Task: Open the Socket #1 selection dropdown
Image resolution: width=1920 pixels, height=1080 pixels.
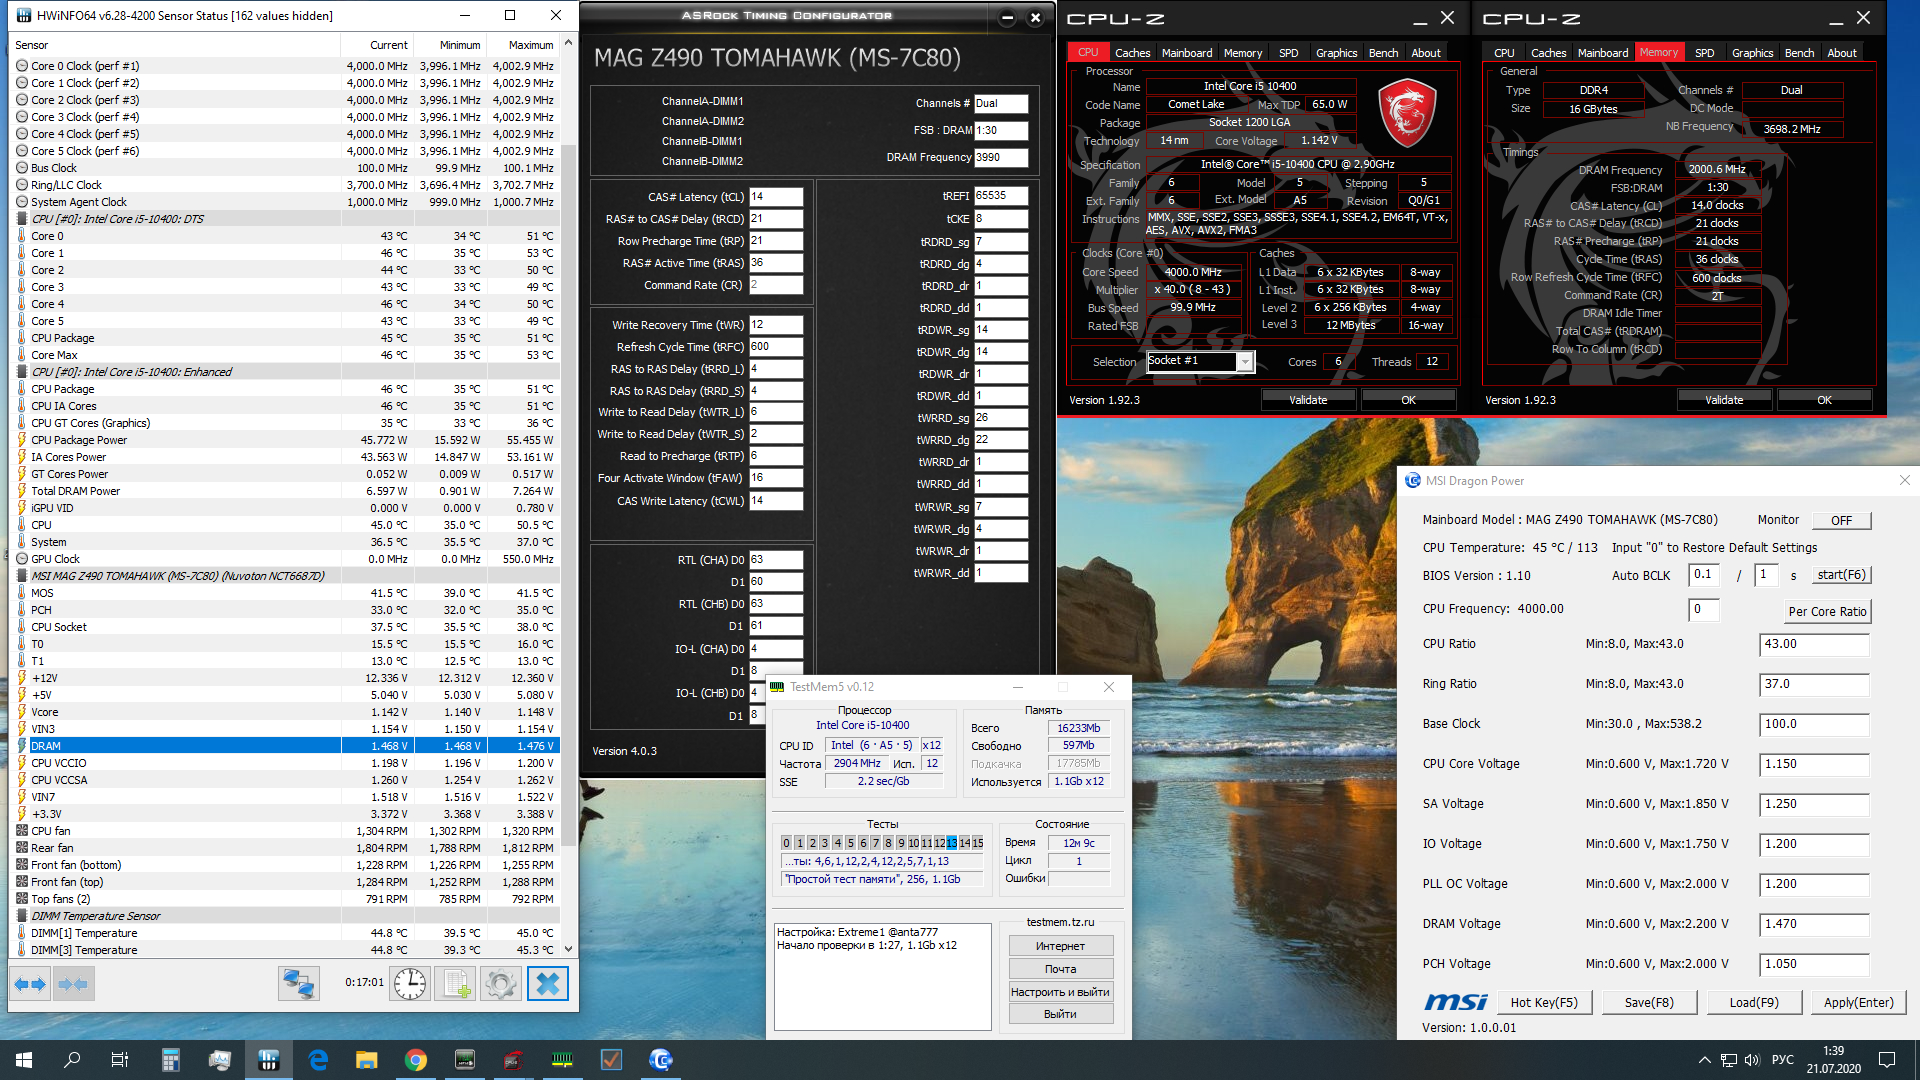Action: click(x=1245, y=362)
